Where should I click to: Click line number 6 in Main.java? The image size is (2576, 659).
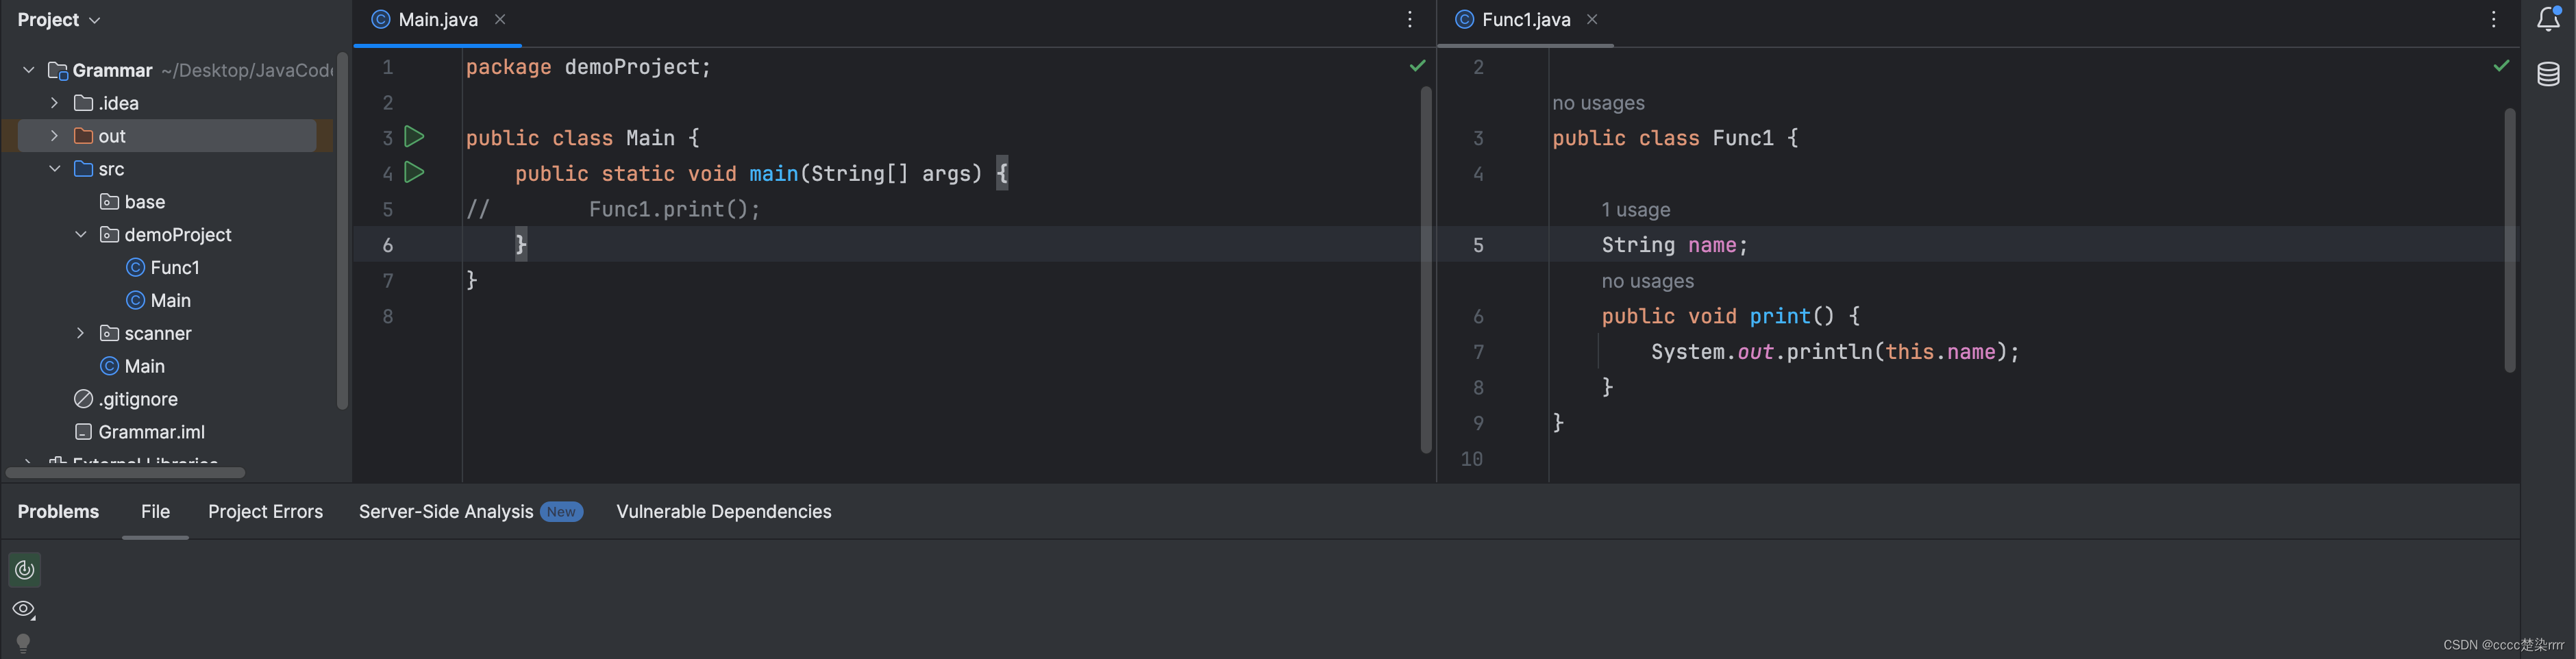388,245
